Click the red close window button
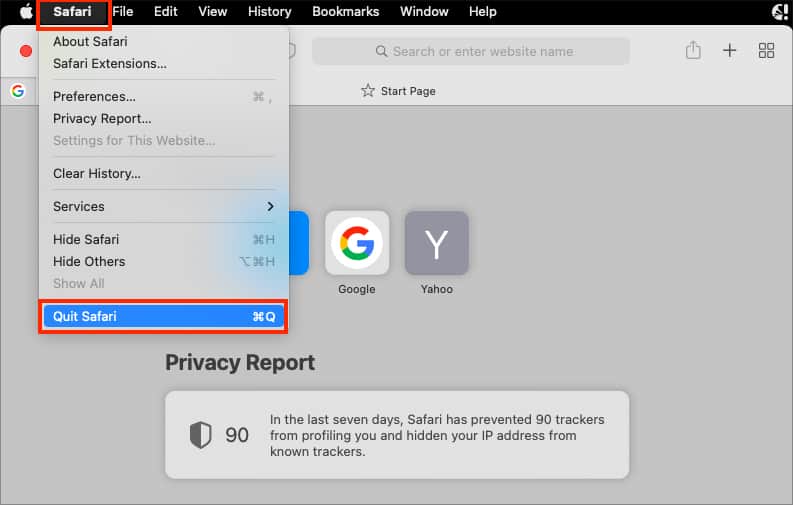 pyautogui.click(x=26, y=51)
